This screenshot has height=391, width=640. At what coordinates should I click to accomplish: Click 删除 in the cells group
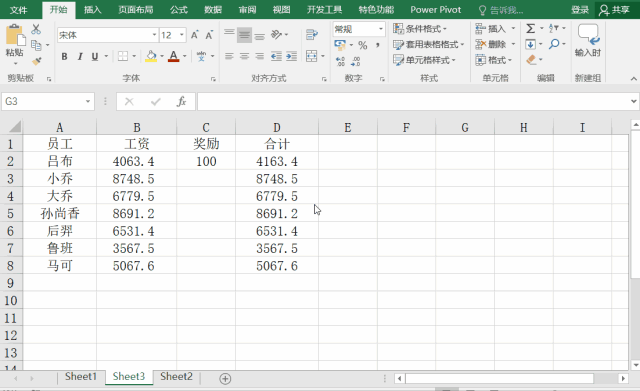pyautogui.click(x=491, y=44)
